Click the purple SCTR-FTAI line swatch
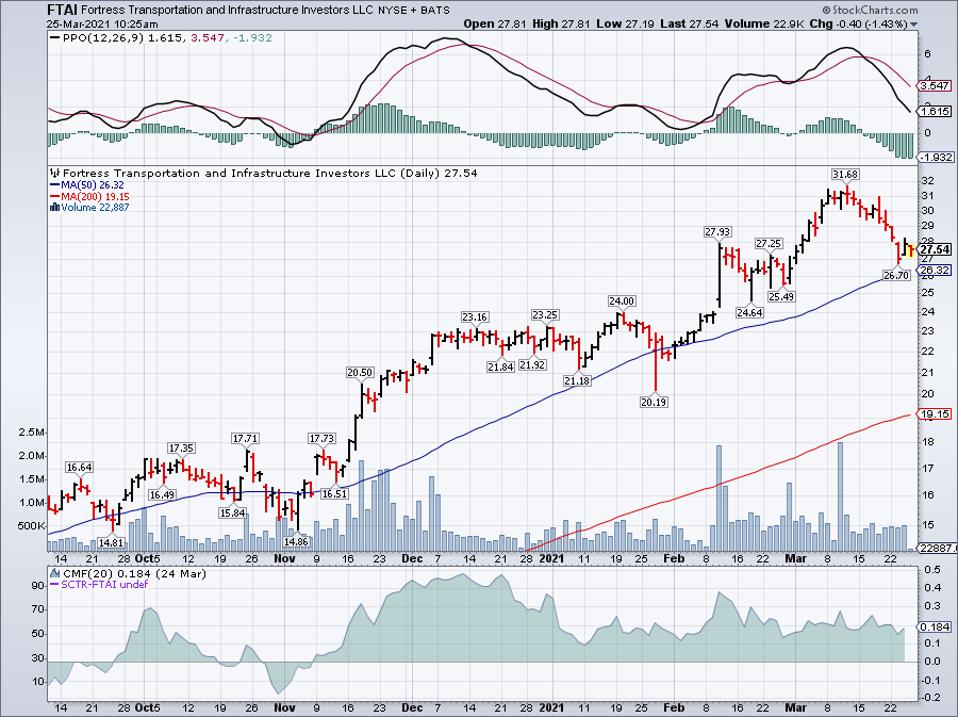 click(x=55, y=584)
